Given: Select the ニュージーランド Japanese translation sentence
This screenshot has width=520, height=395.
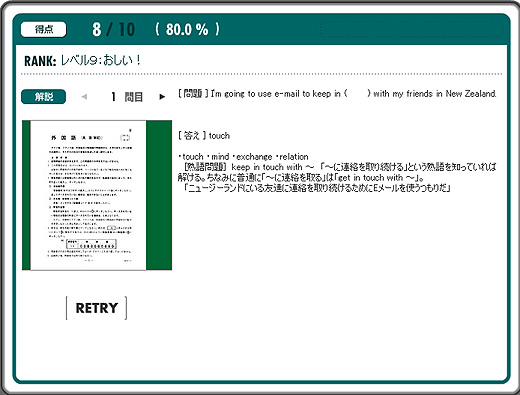Looking at the screenshot, I should click(x=317, y=188).
